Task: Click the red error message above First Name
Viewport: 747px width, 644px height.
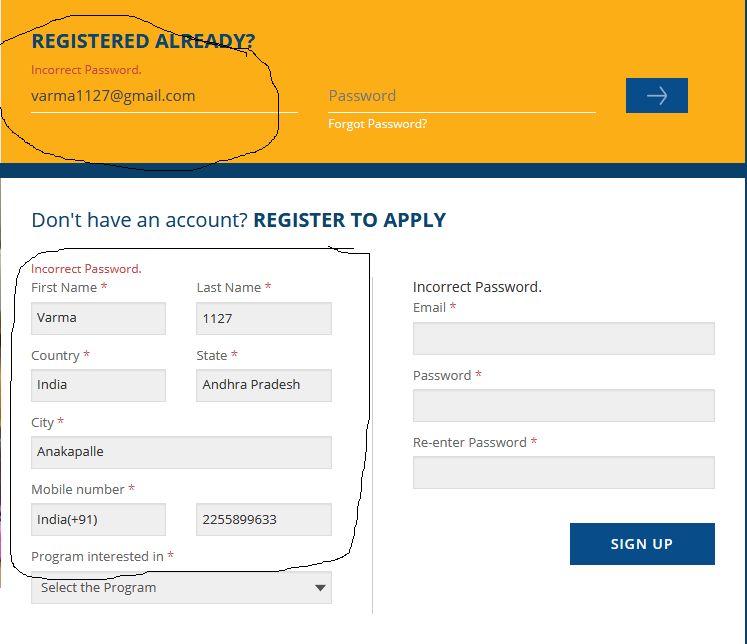Action: (86, 269)
